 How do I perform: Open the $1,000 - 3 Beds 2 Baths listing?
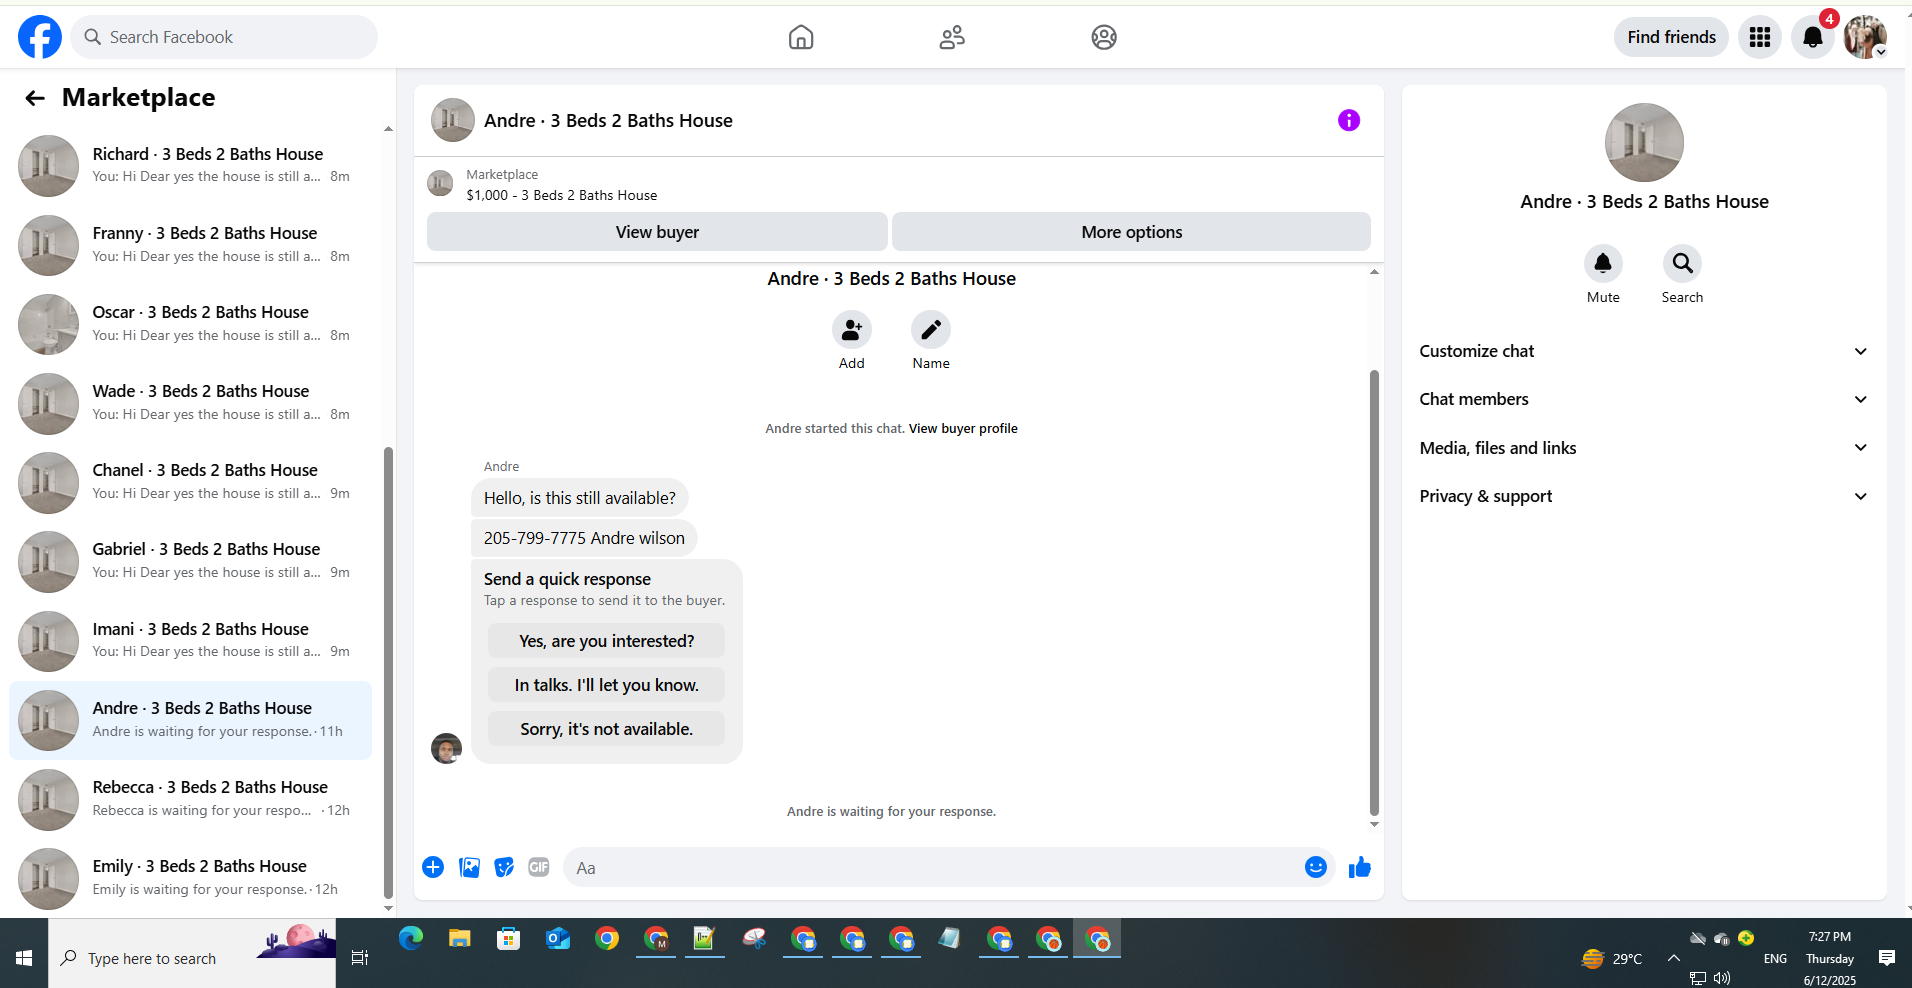pyautogui.click(x=561, y=195)
